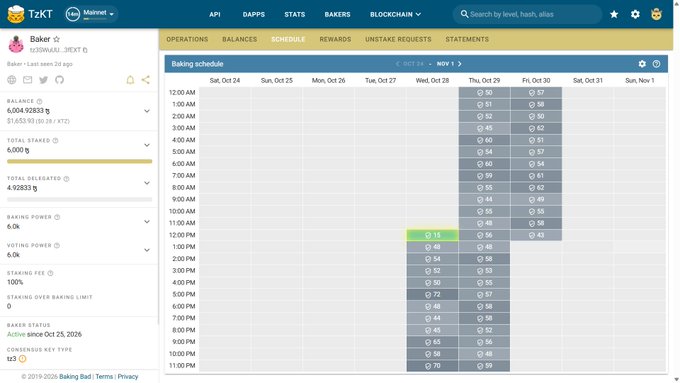Click the Total Delegated progress bar
The image size is (680, 383).
click(79, 200)
